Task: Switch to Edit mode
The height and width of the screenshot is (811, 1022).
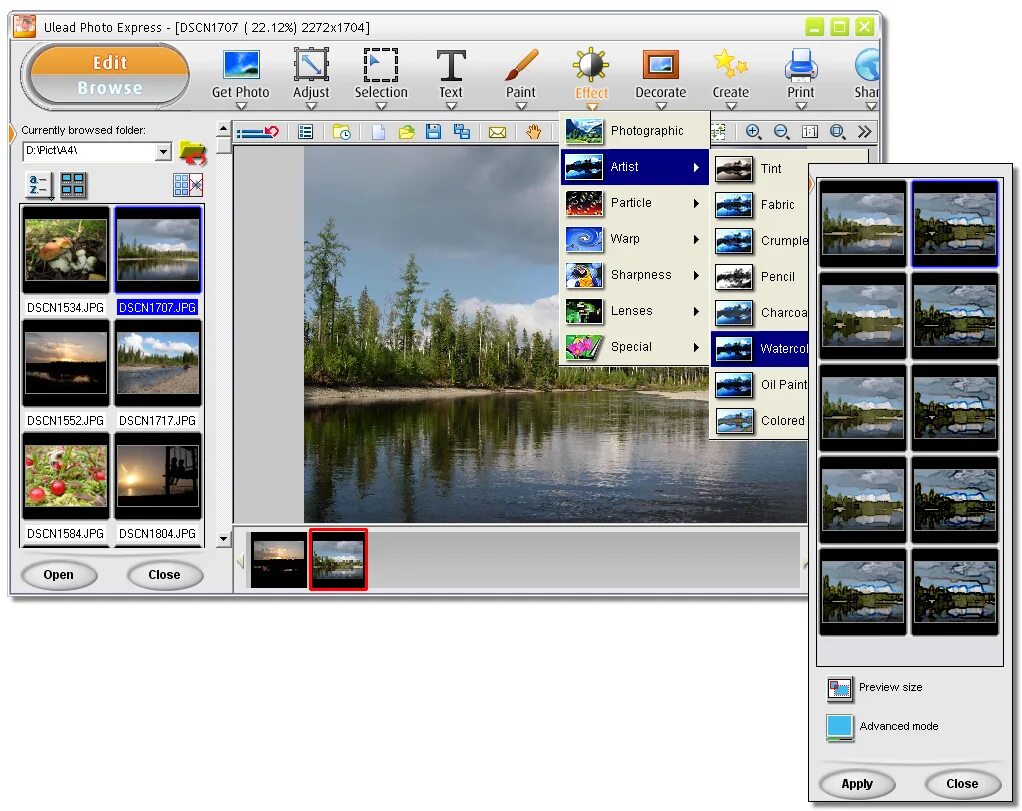Action: coord(110,63)
